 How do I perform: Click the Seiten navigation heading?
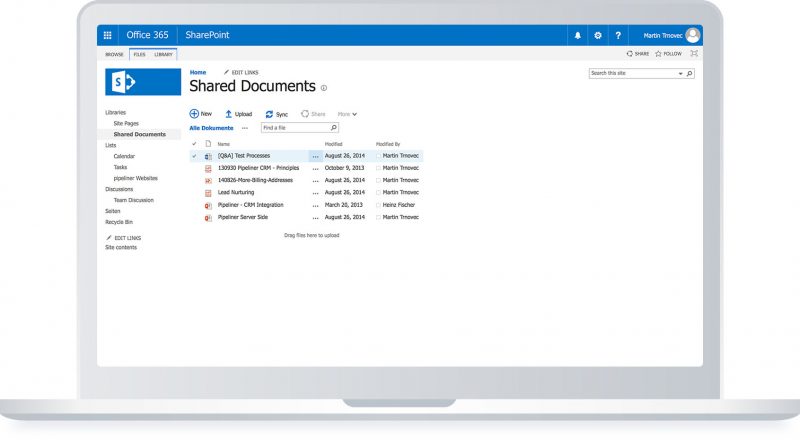tap(113, 211)
